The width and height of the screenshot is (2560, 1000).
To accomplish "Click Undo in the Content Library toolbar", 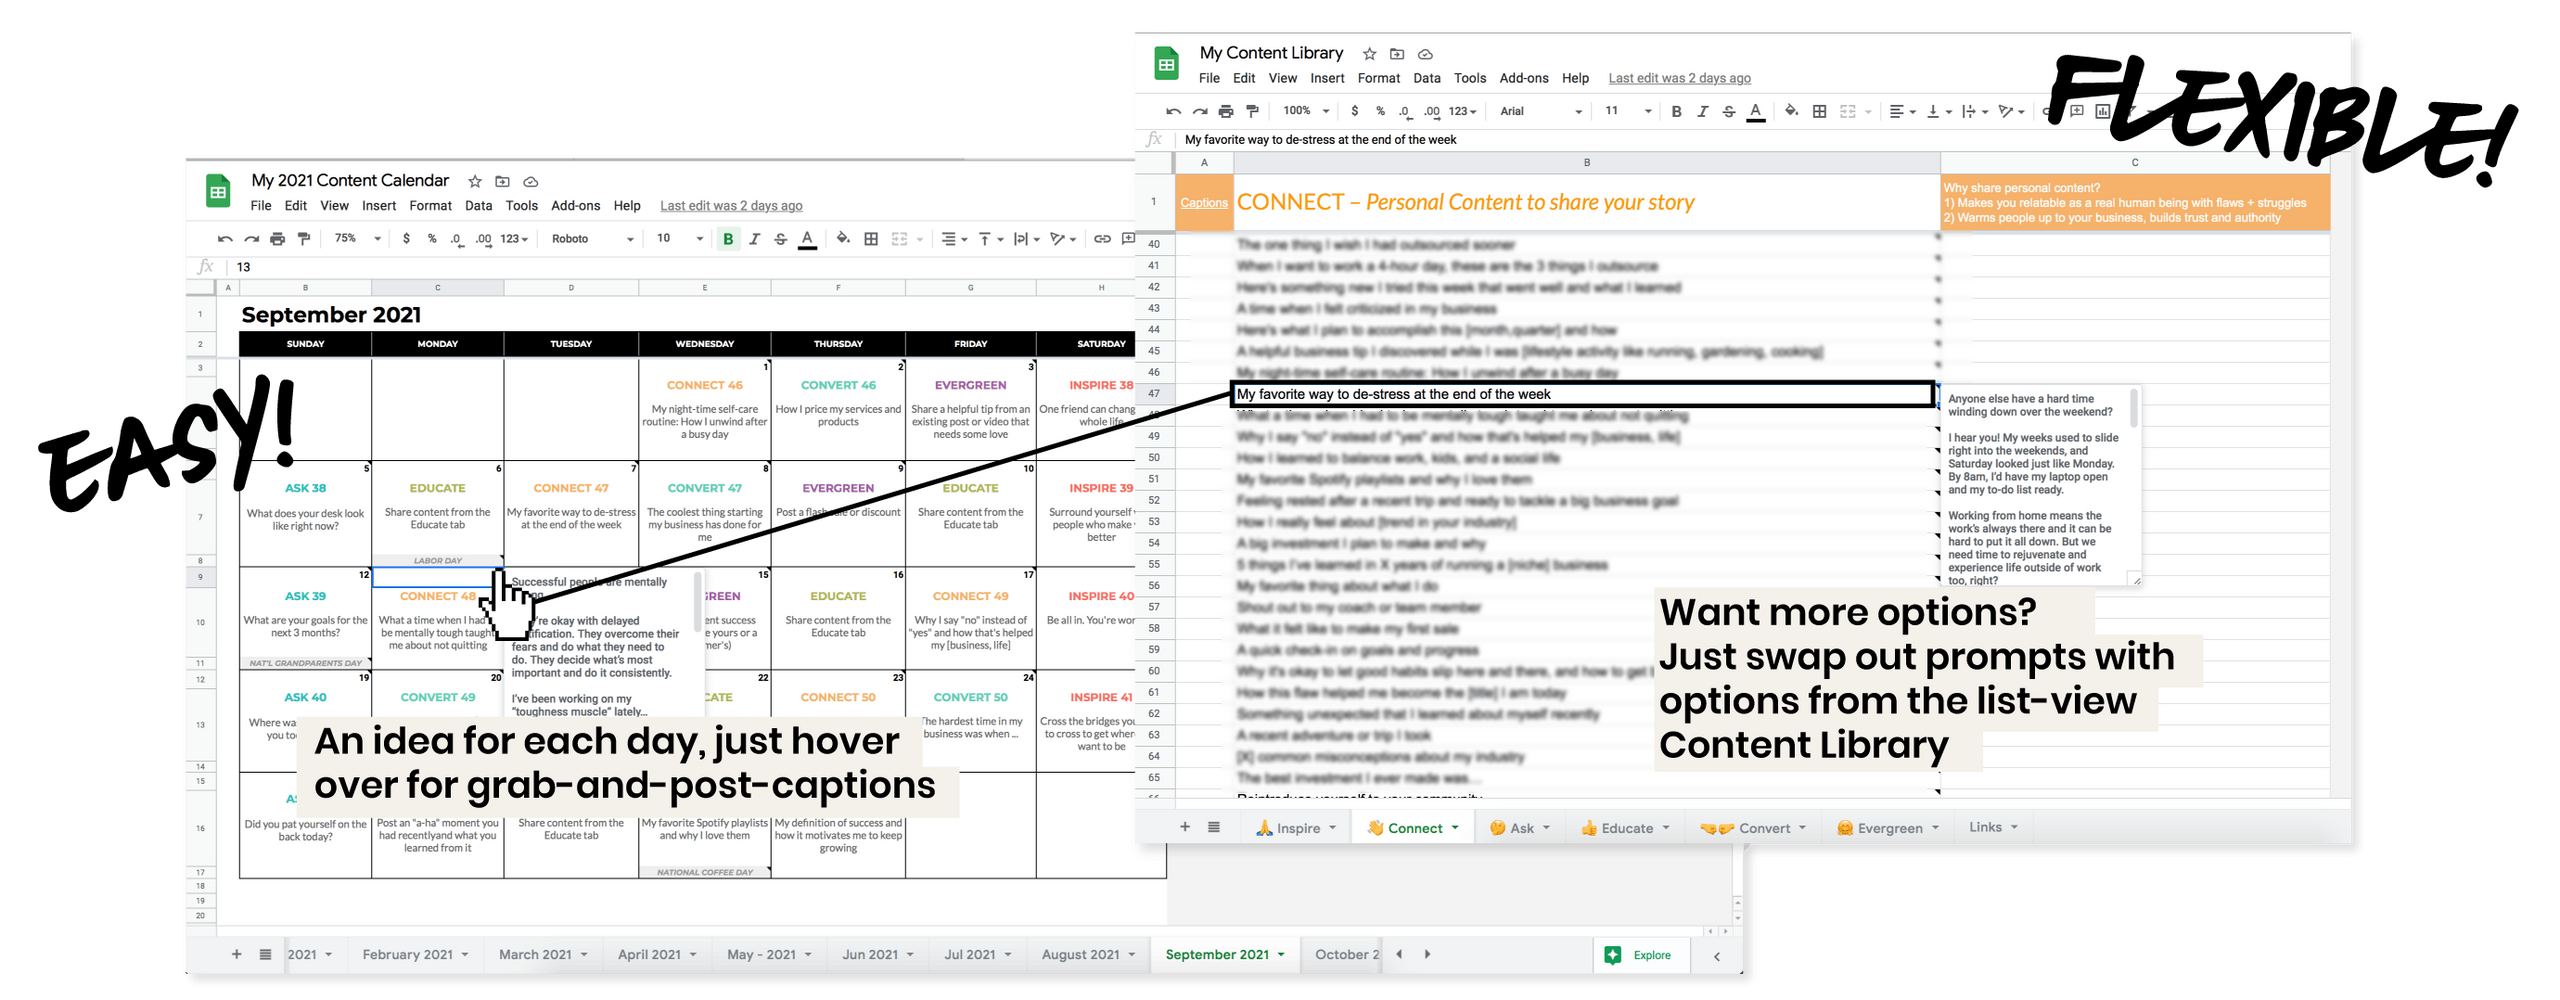I will pyautogui.click(x=1174, y=112).
